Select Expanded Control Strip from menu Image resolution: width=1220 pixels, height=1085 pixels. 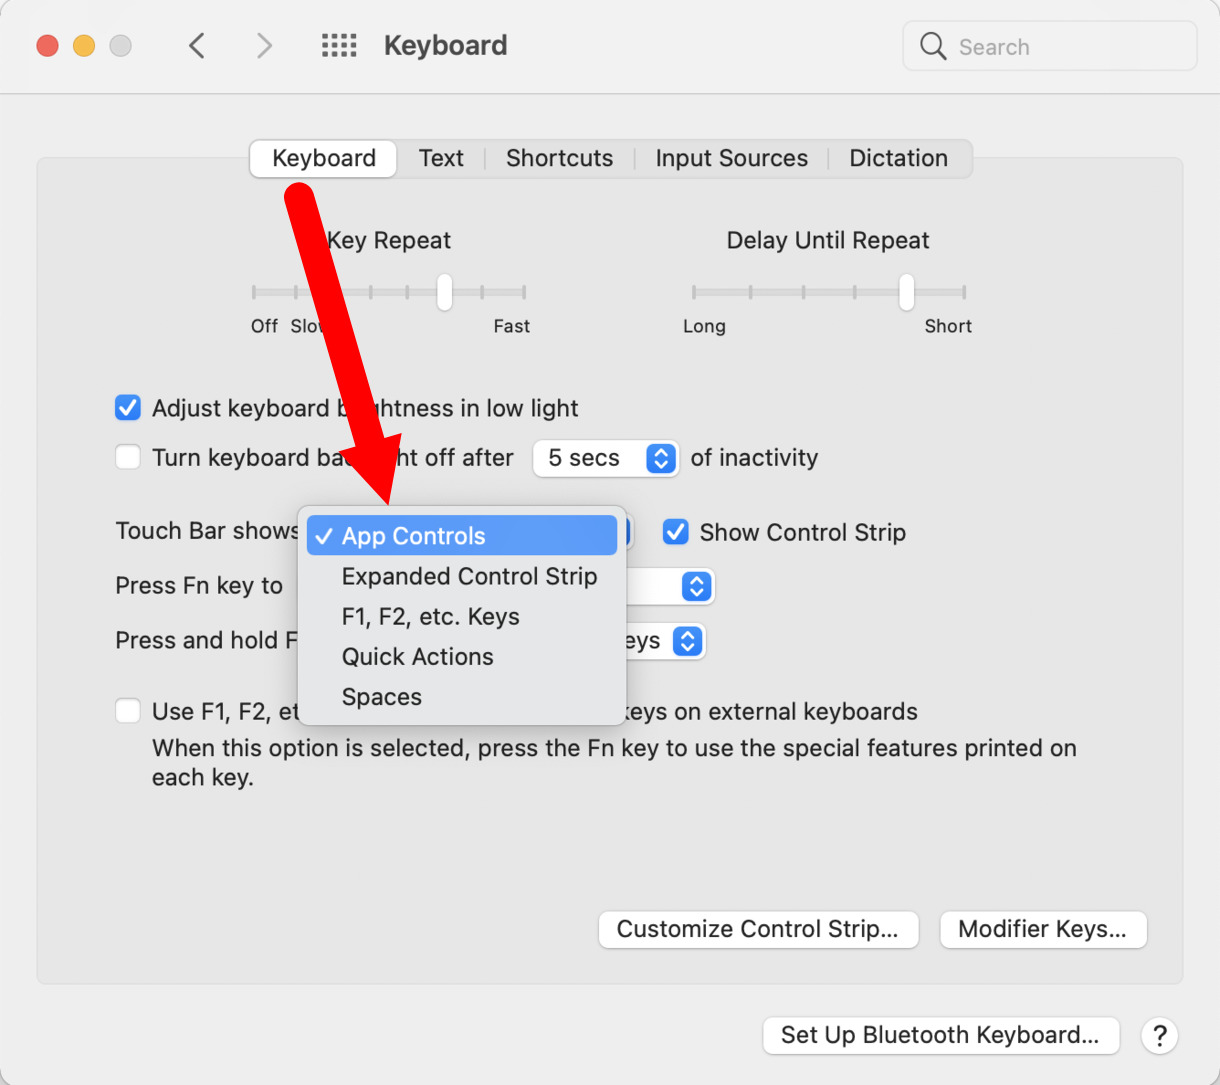[x=469, y=577]
